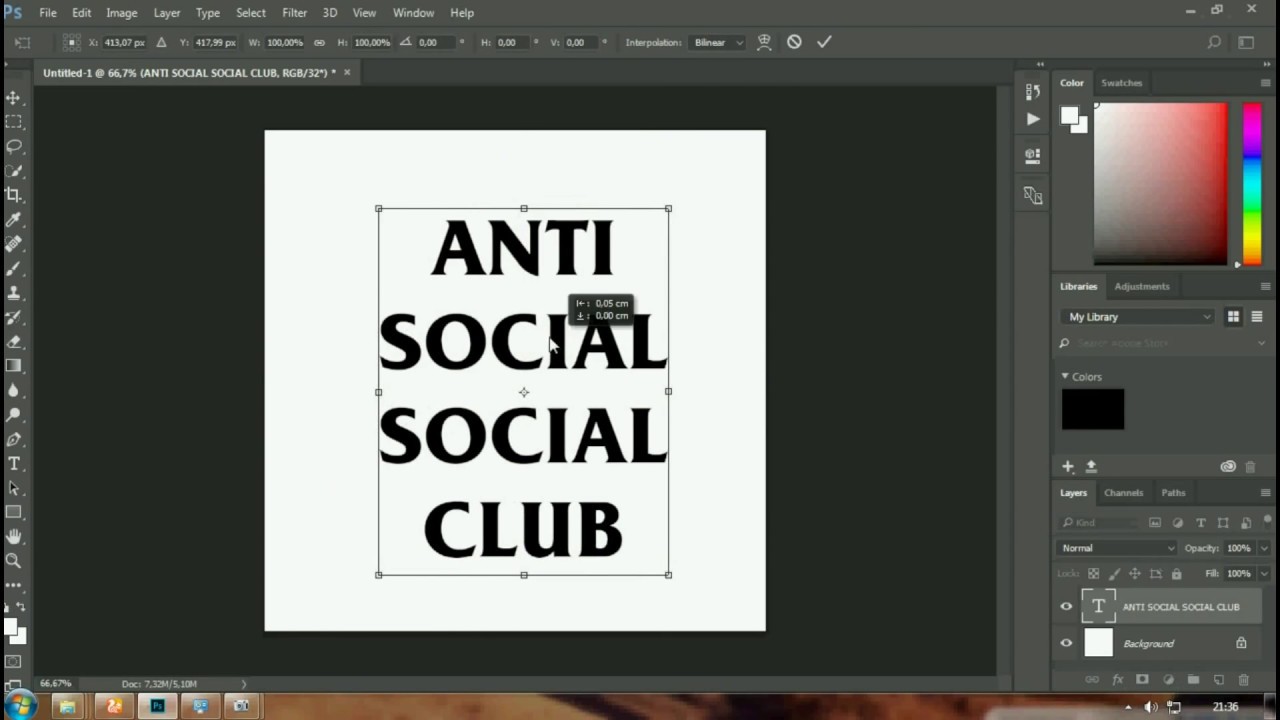Viewport: 1280px width, 720px height.
Task: Open the blend mode dropdown showing Normal
Action: (x=1116, y=547)
